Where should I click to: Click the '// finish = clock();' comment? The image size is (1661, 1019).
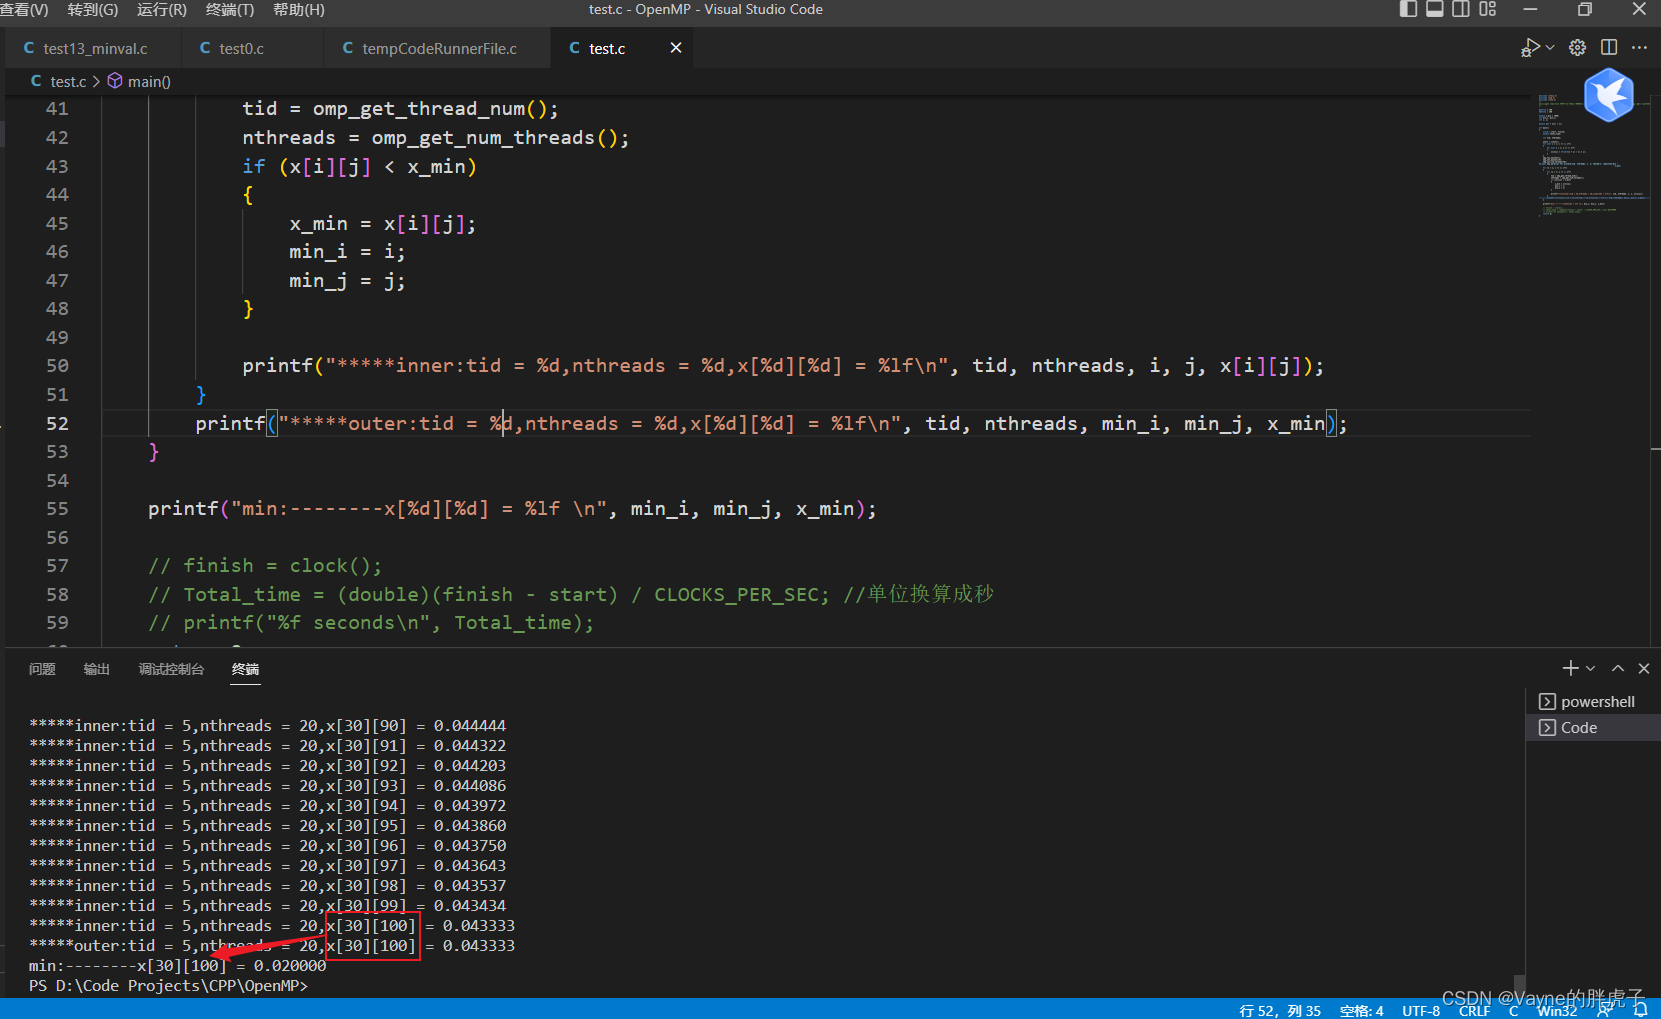(x=265, y=566)
